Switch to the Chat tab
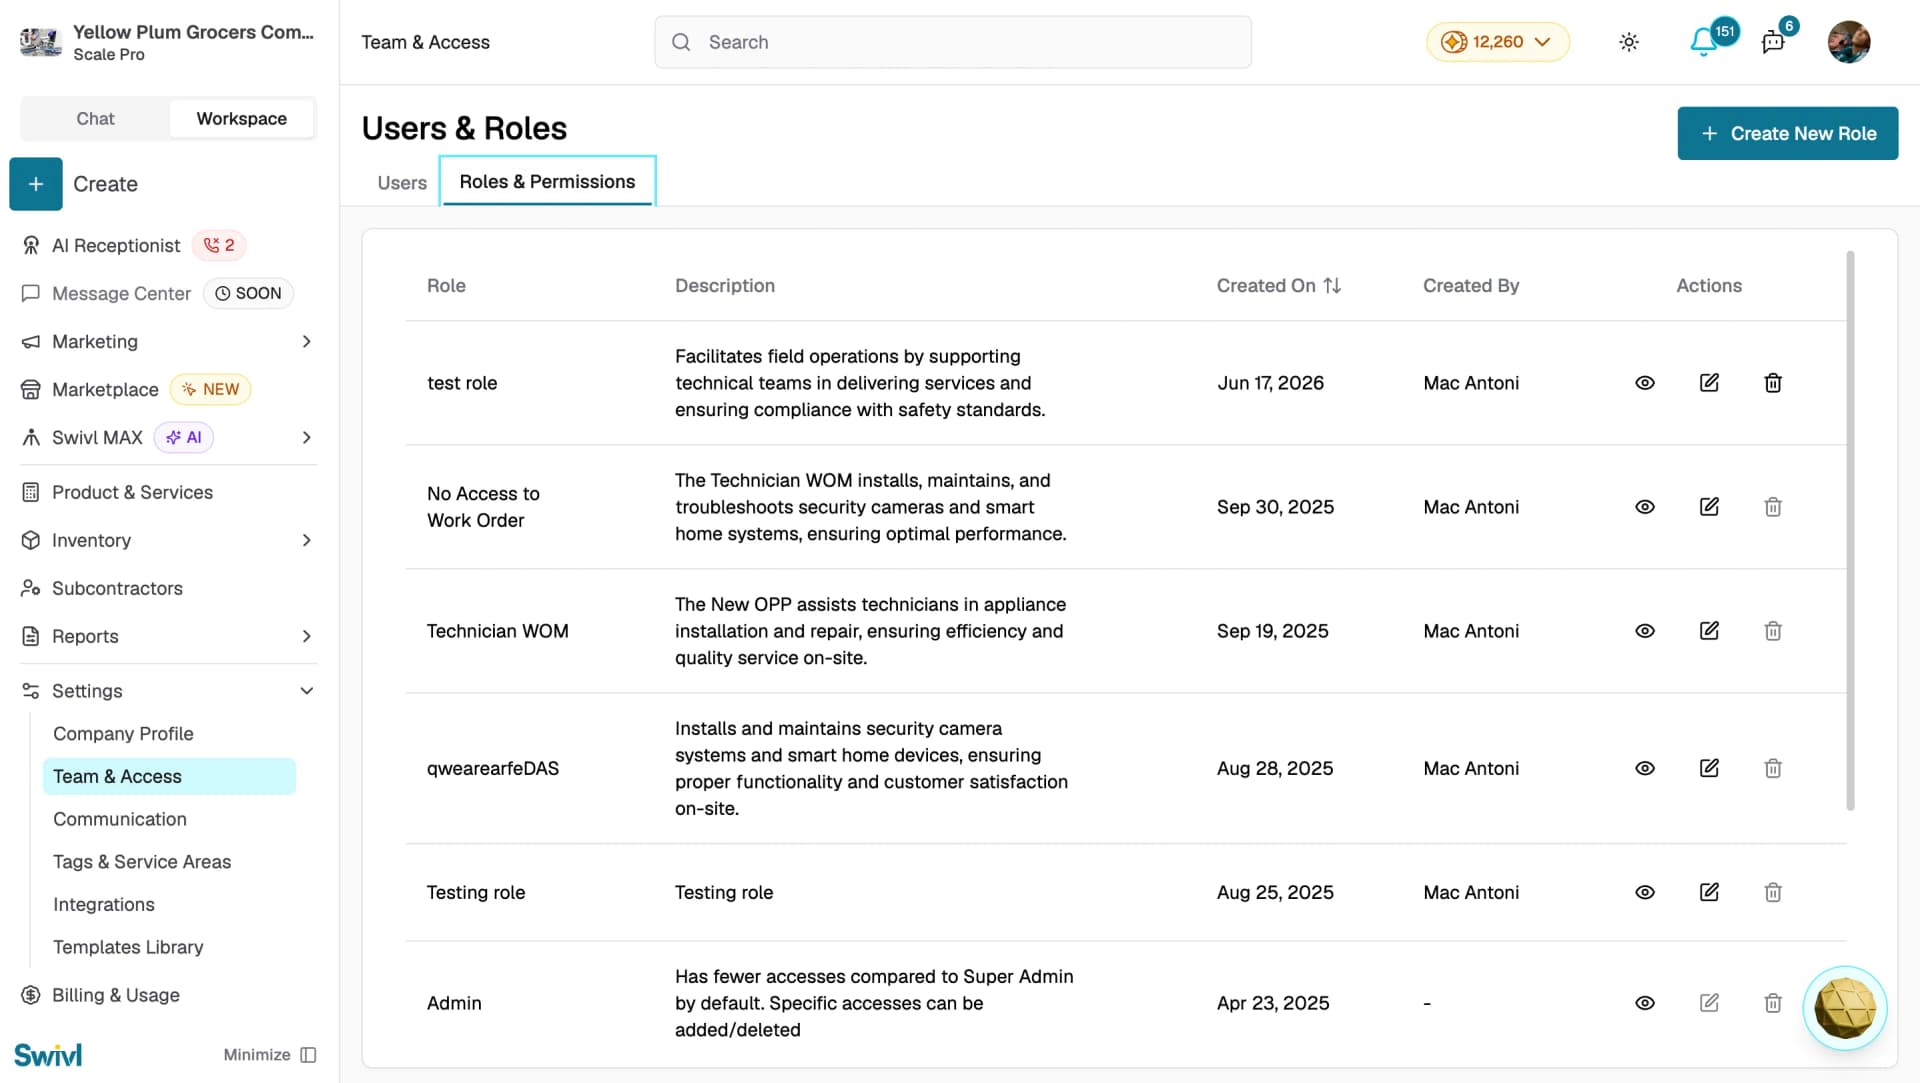 (96, 118)
